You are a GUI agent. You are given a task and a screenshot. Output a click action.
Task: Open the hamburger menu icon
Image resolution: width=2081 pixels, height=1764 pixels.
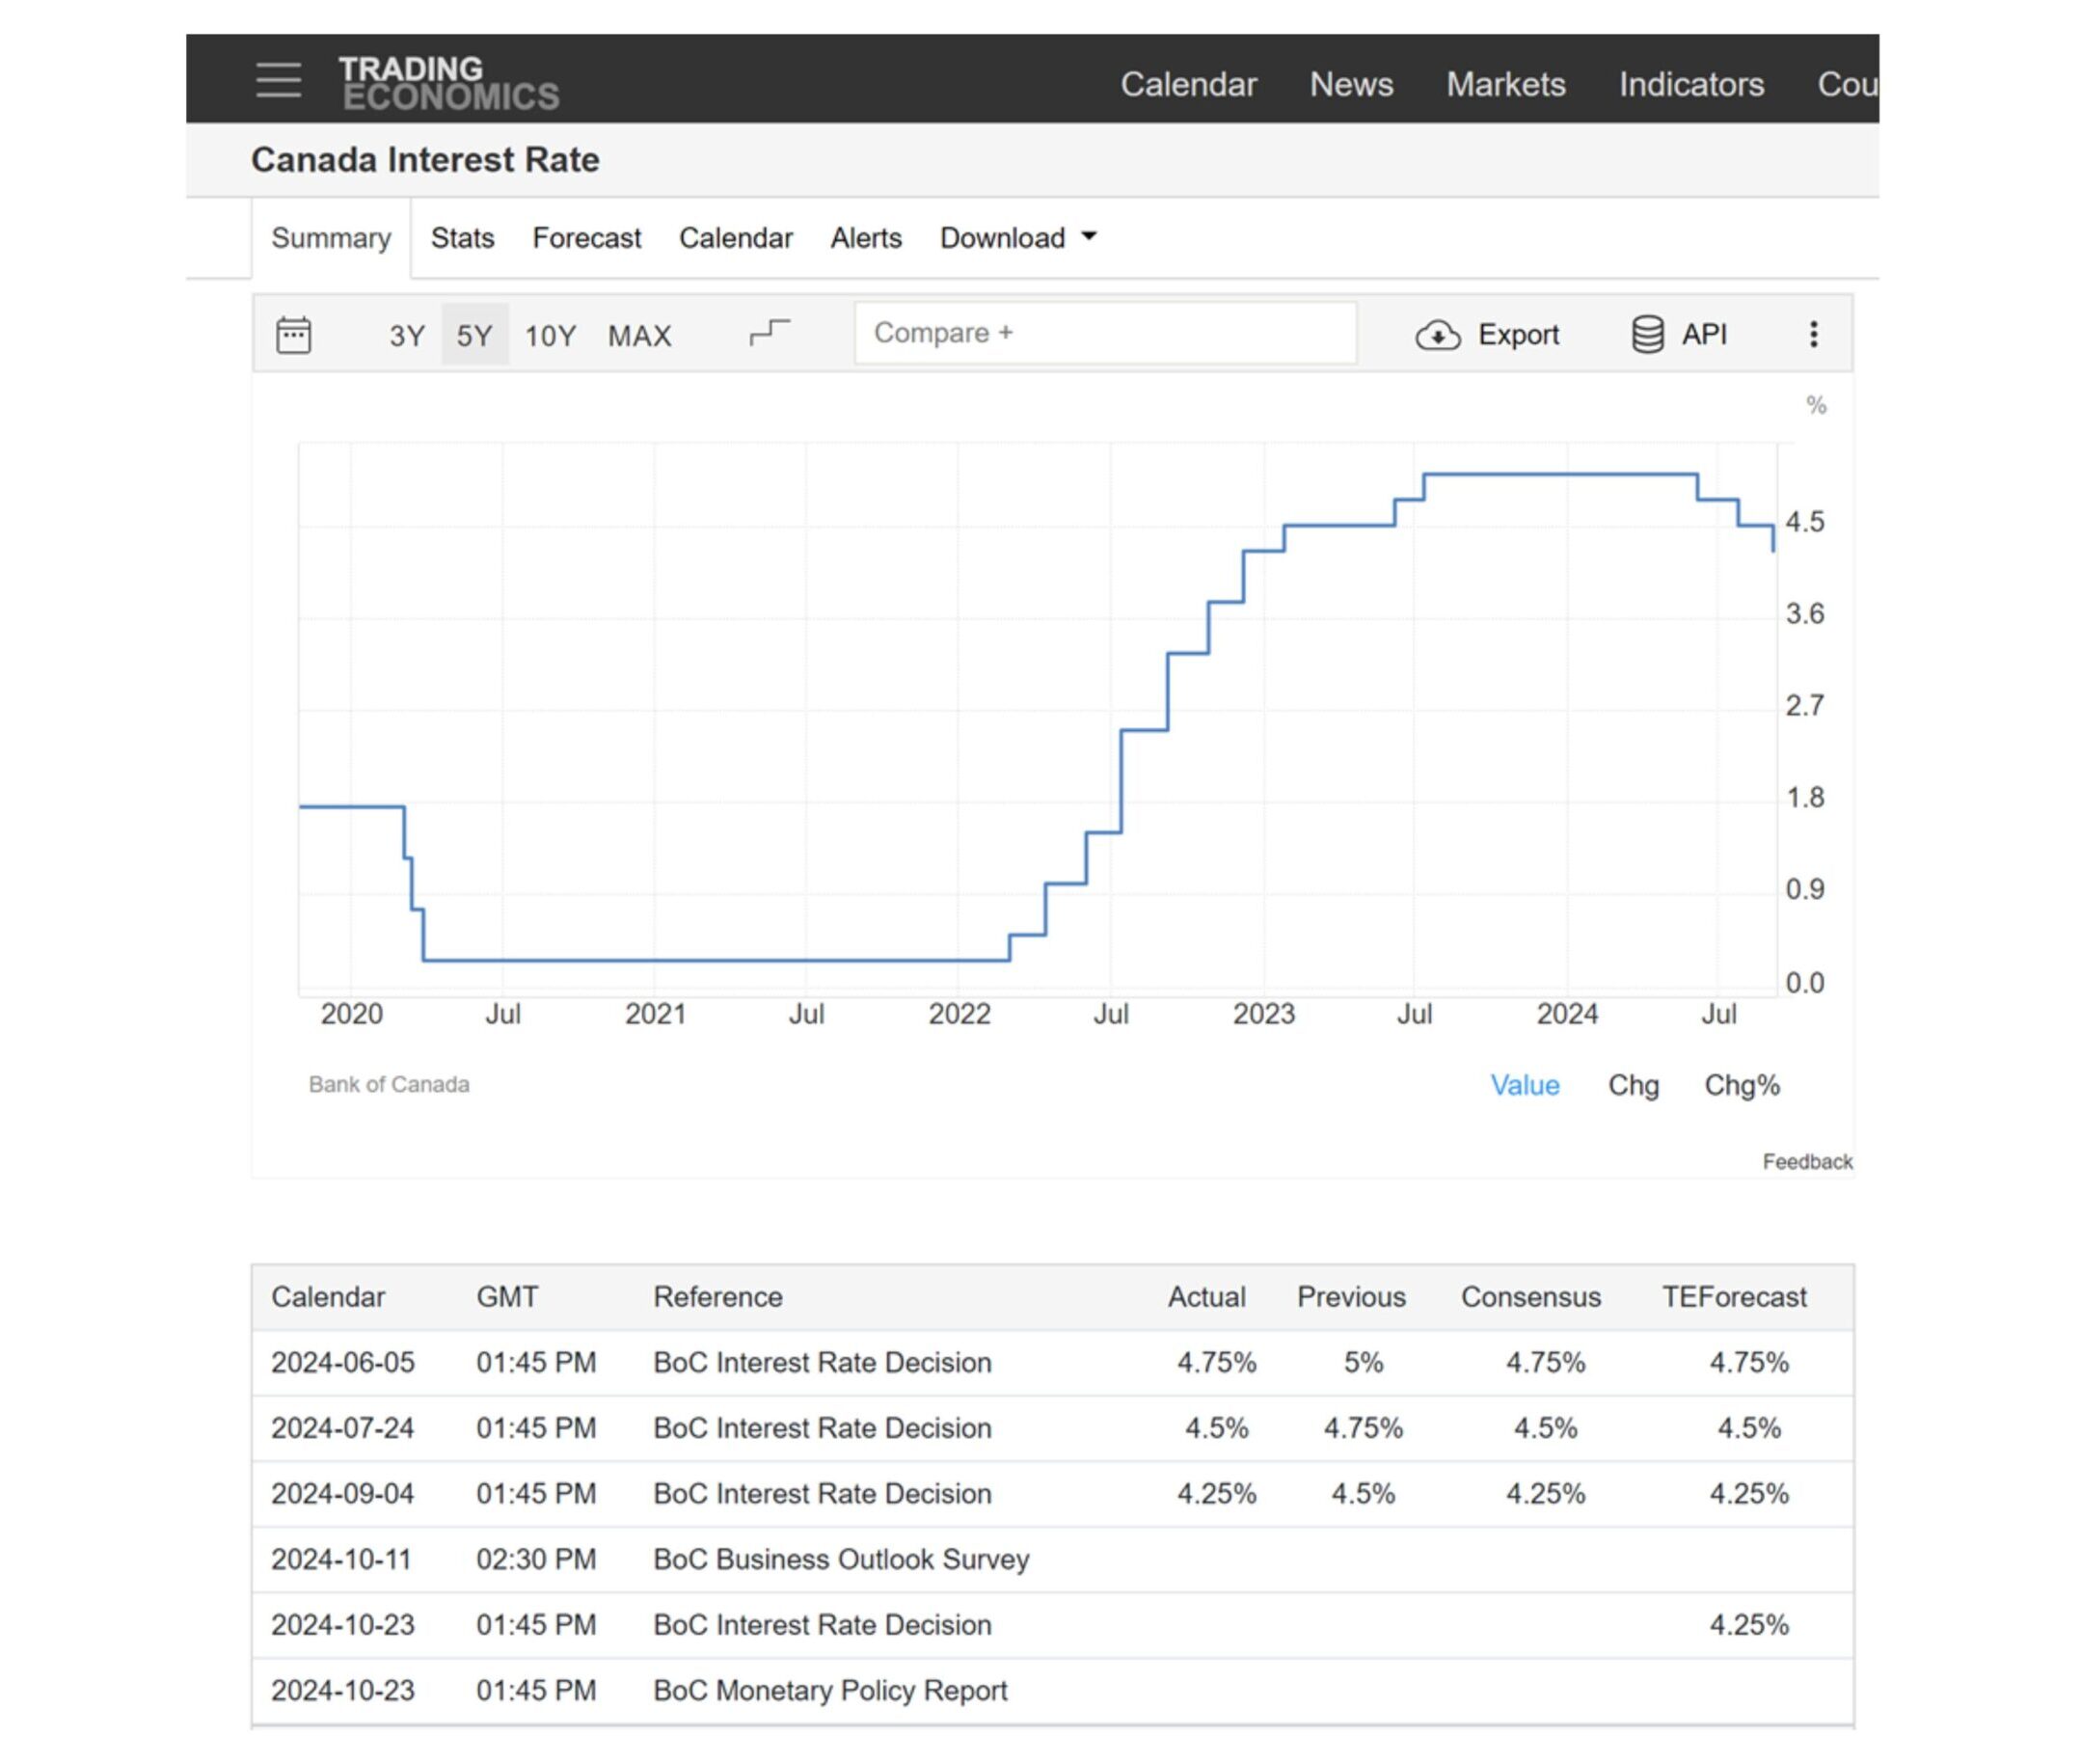coord(278,80)
